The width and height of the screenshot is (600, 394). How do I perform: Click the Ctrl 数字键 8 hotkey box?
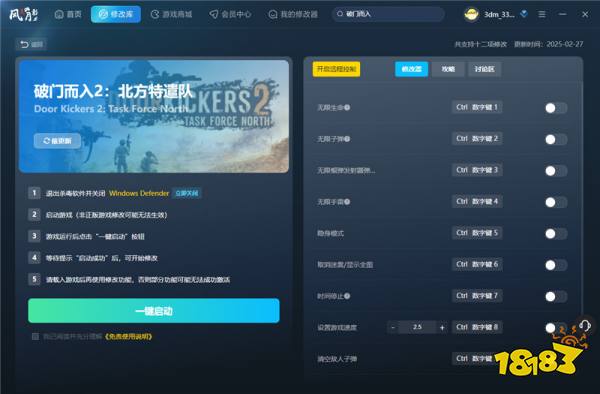click(x=477, y=327)
